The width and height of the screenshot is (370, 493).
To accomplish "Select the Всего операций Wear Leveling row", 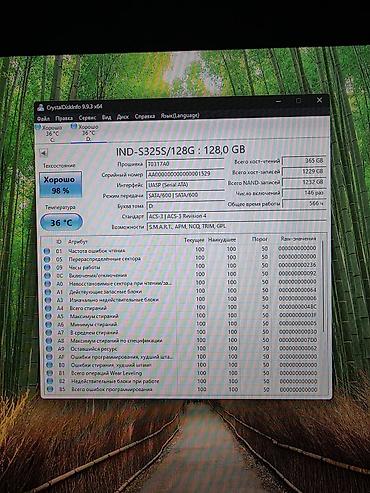I will coord(182,373).
